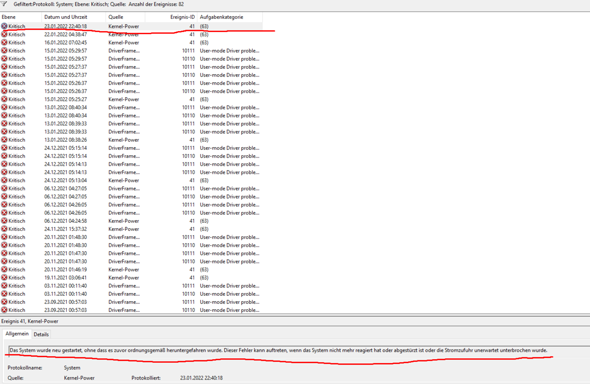Viewport: 590px width, 384px height.
Task: Click critical icon of the 19.11.2021 03:06:41 event
Action: pyautogui.click(x=4, y=278)
